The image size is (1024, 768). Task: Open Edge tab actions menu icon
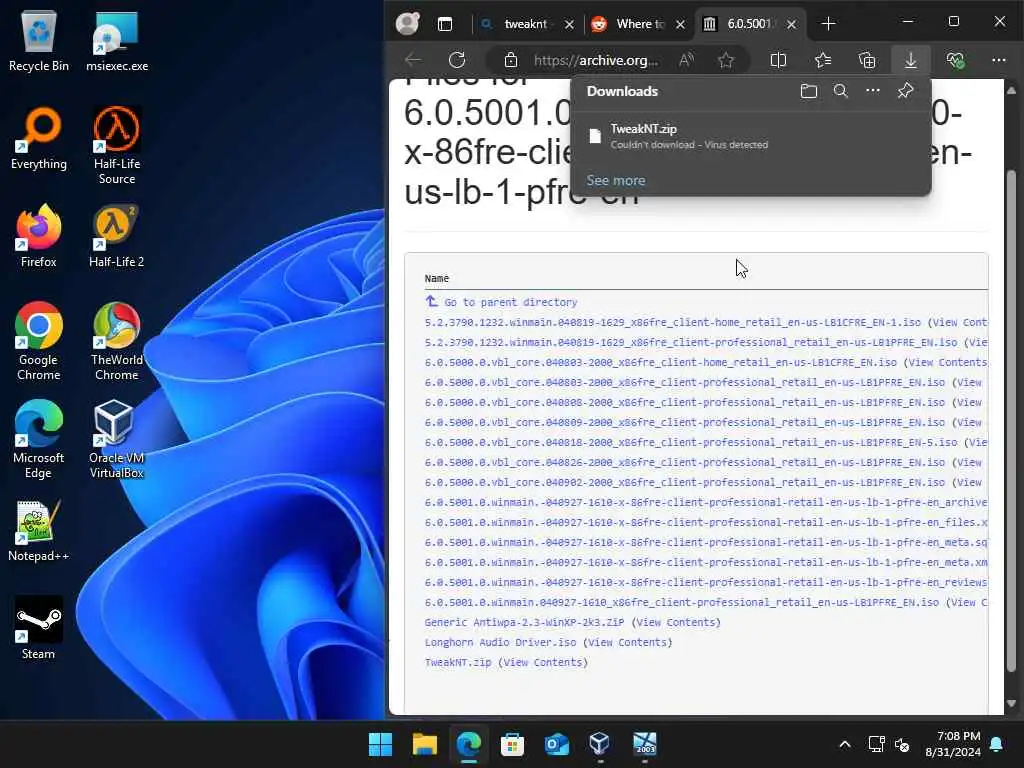pyautogui.click(x=445, y=24)
